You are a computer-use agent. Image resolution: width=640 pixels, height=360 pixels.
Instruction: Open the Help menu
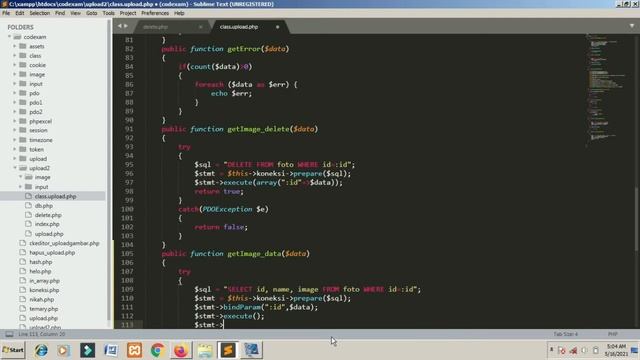click(x=179, y=13)
